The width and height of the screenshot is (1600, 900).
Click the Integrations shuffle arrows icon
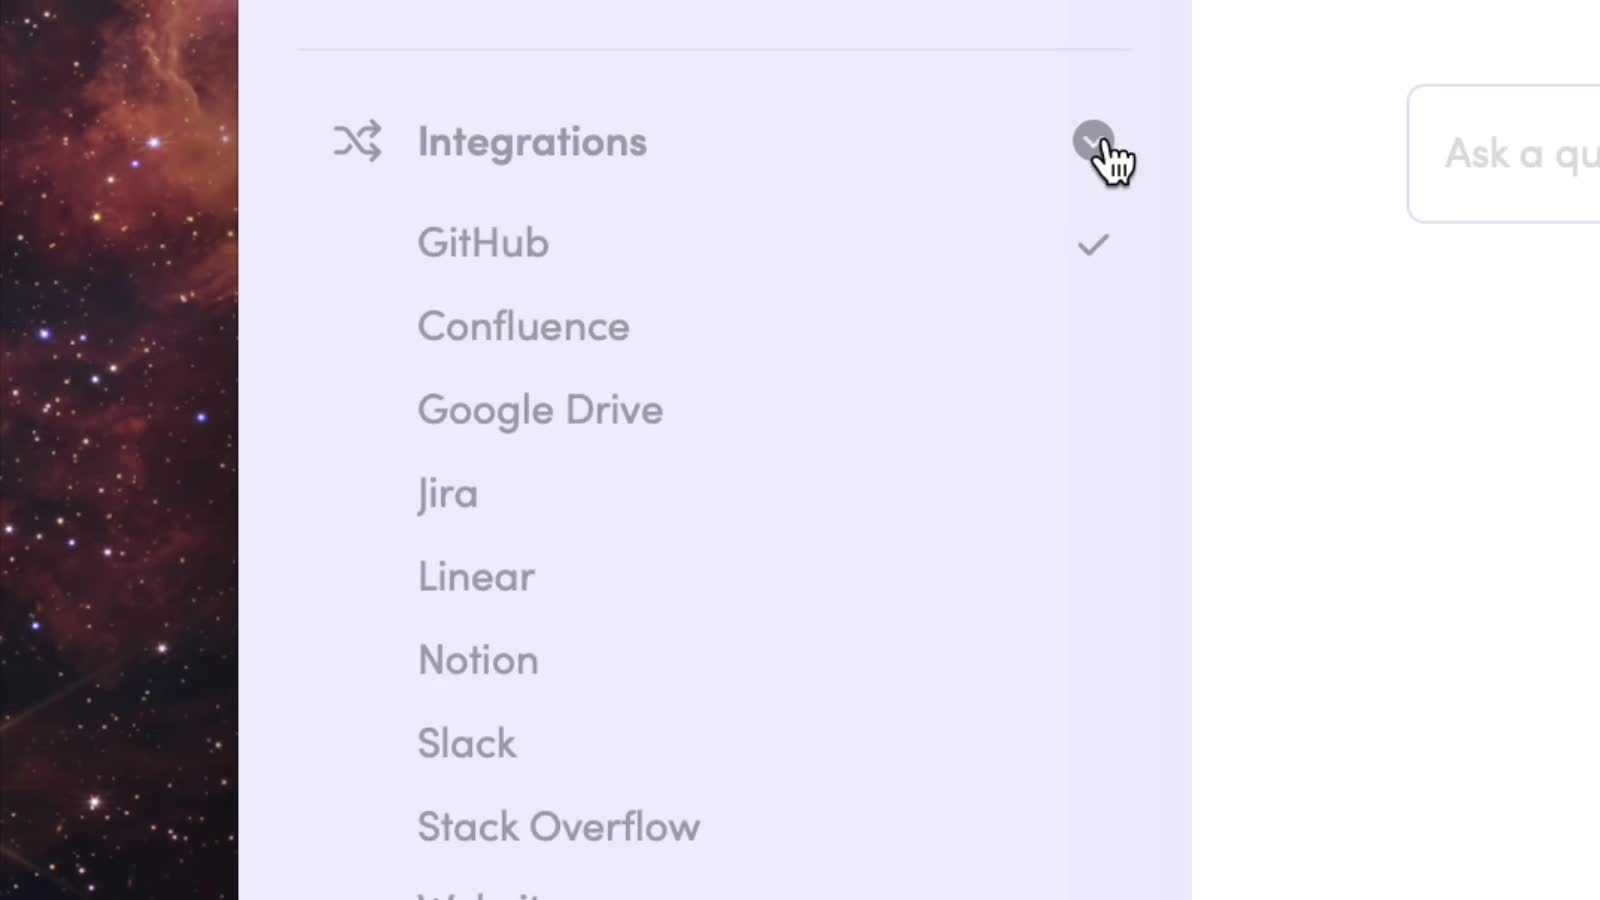pos(357,141)
